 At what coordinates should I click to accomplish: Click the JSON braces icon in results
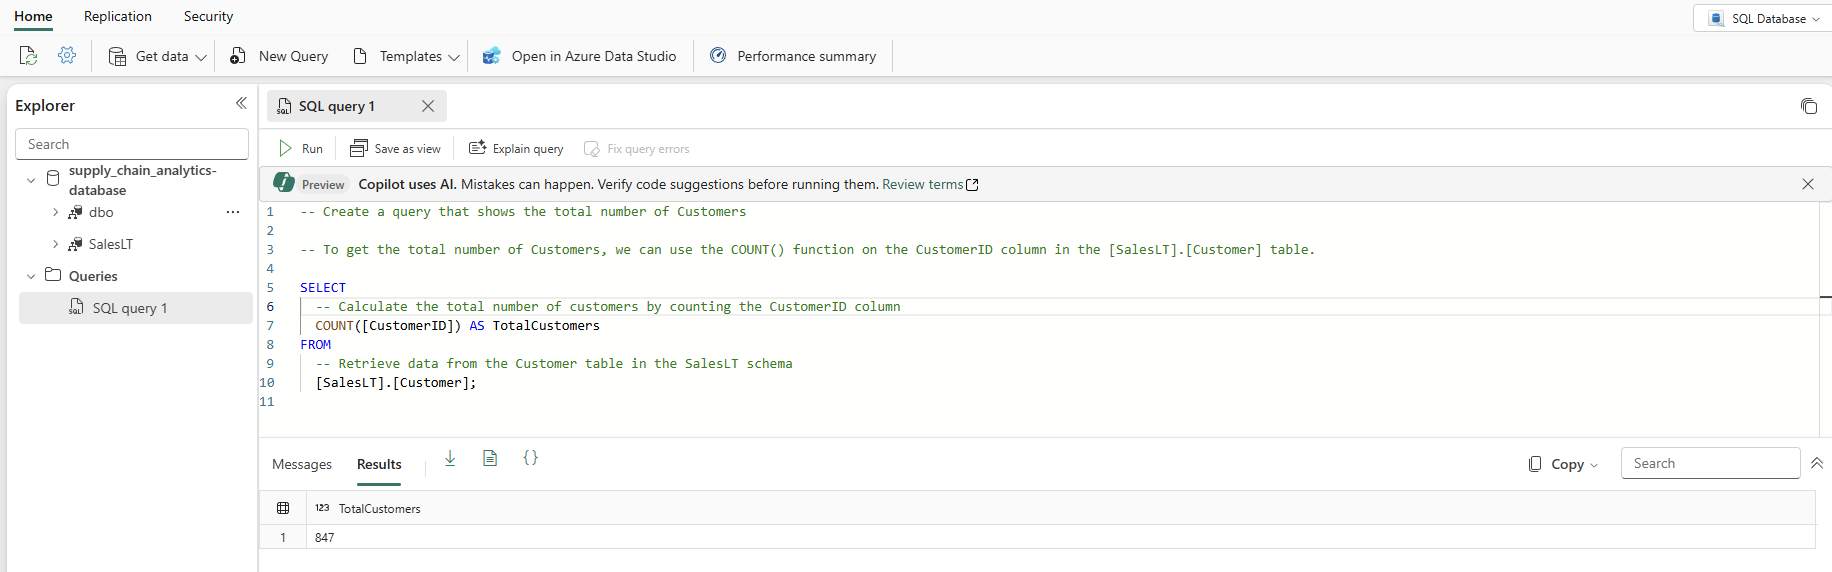tap(530, 458)
